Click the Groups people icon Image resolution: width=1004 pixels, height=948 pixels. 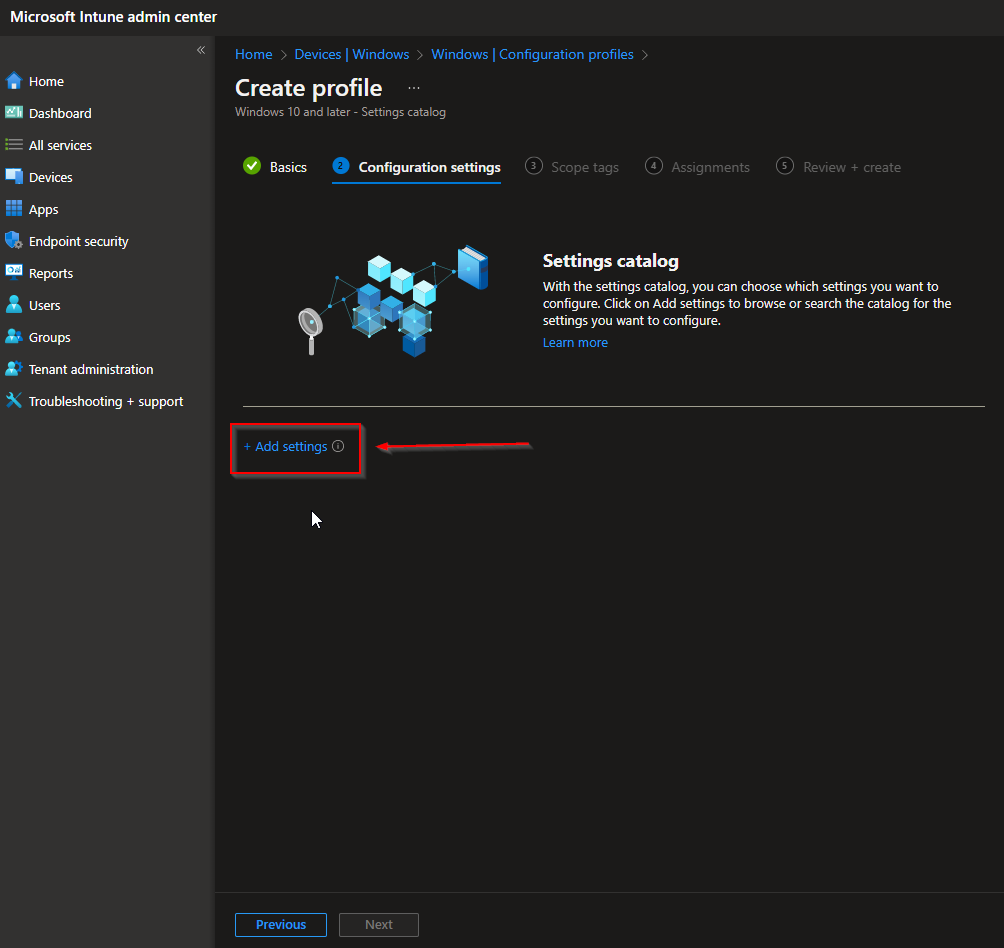pos(13,337)
